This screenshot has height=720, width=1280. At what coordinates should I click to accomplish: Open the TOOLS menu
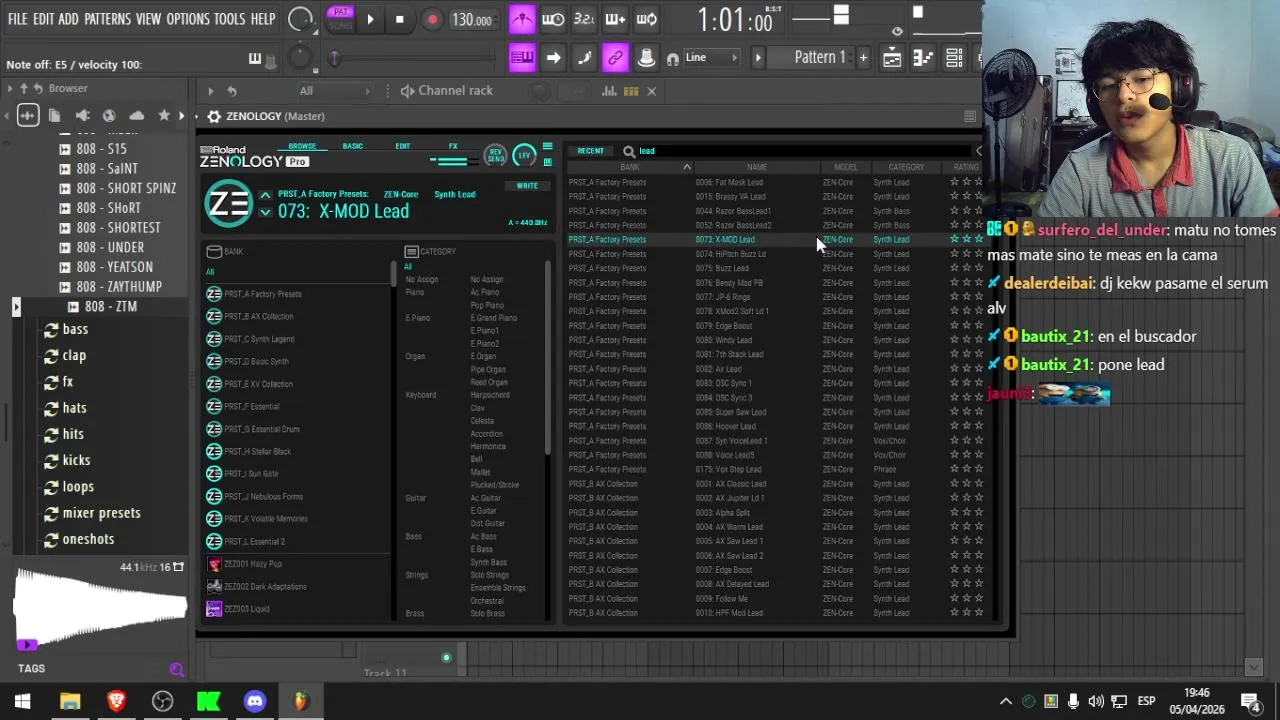(229, 19)
